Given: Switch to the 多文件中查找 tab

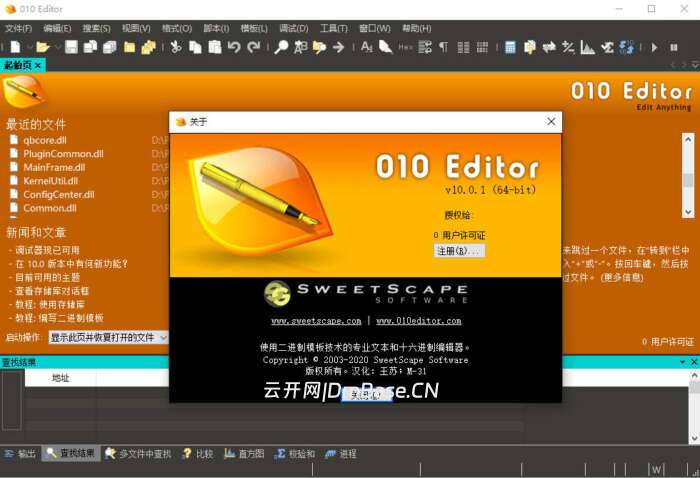Looking at the screenshot, I should (138, 454).
